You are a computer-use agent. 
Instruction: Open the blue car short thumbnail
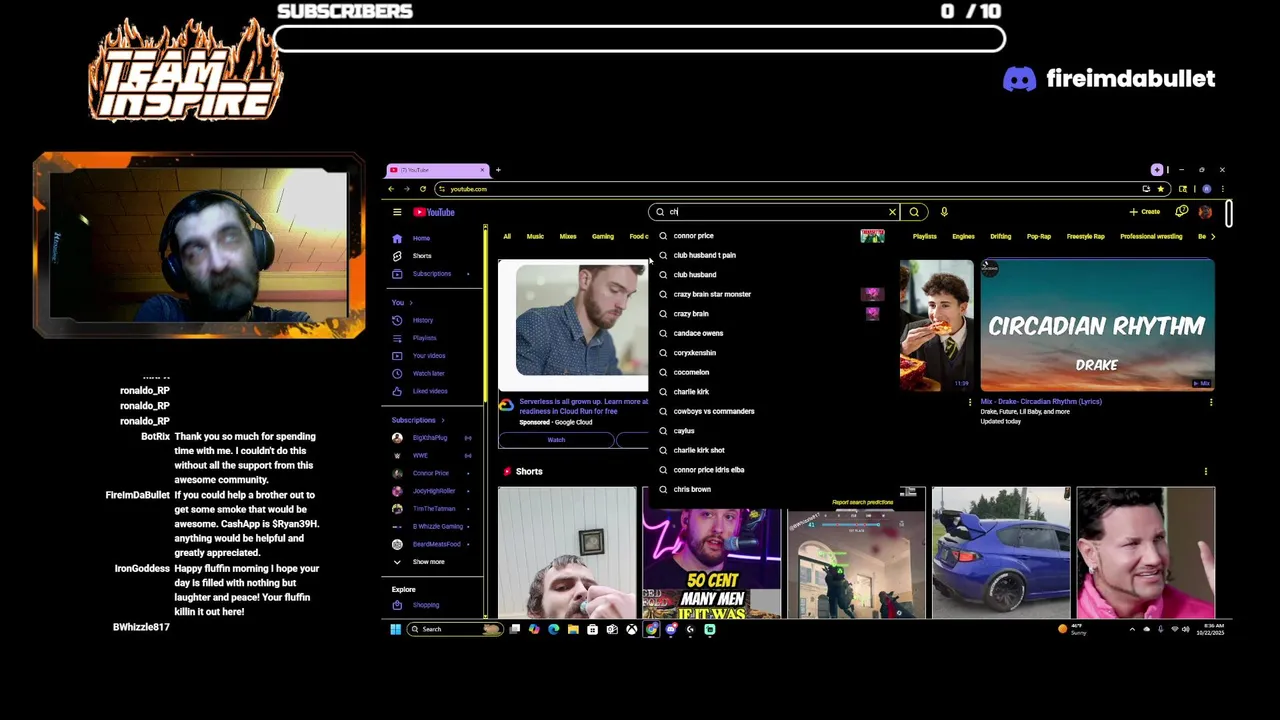[x=1001, y=552]
